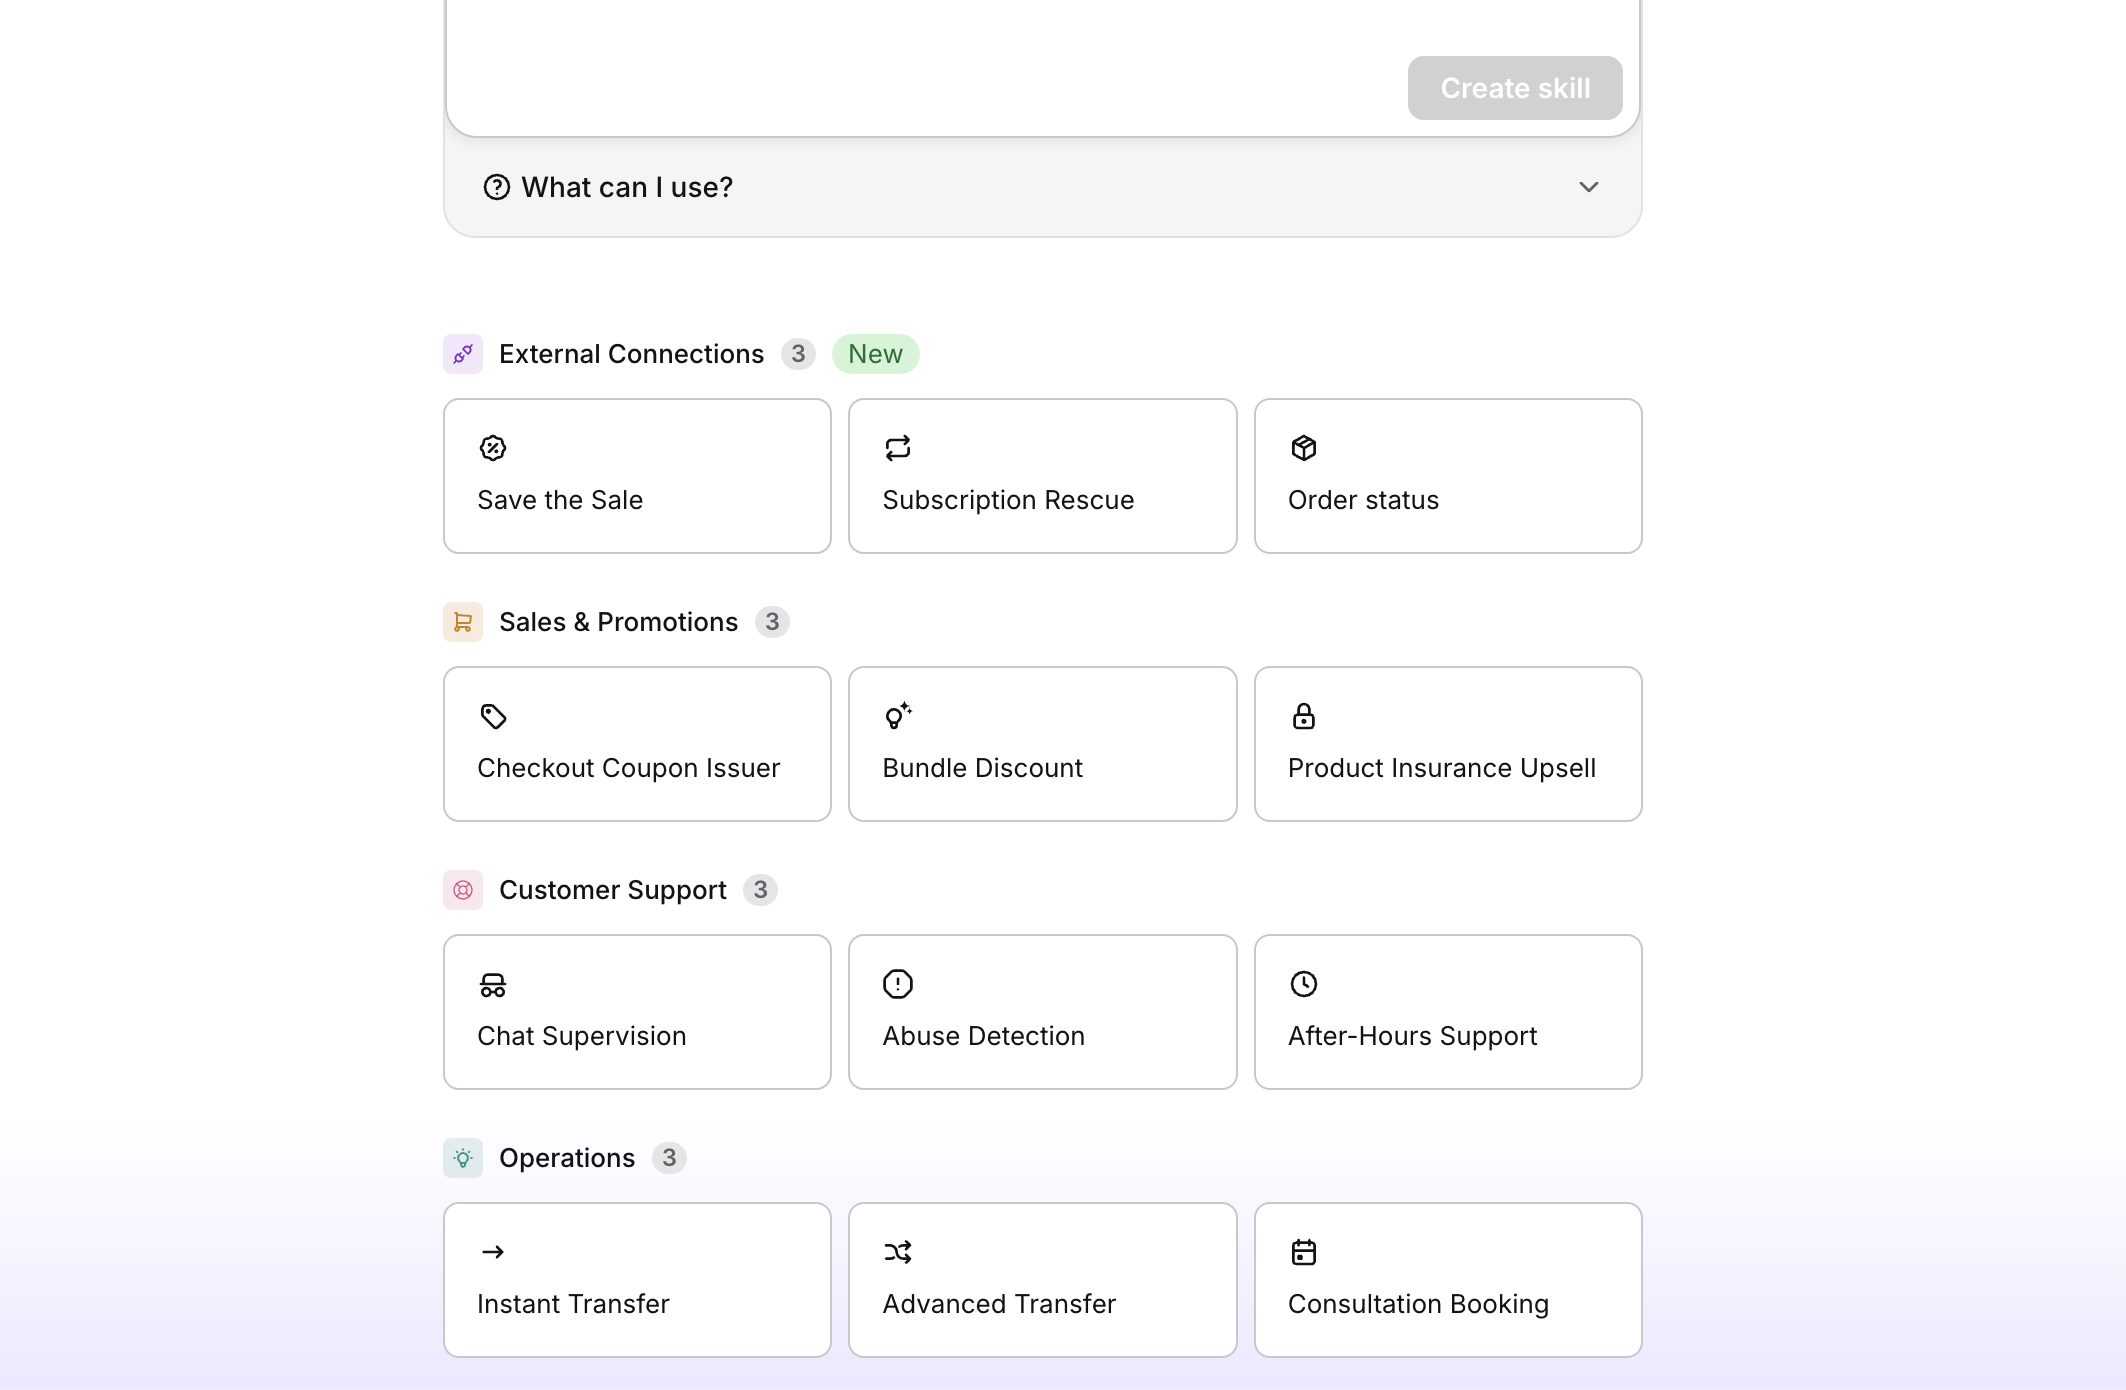Click the New badge beside External Connections

pyautogui.click(x=875, y=354)
